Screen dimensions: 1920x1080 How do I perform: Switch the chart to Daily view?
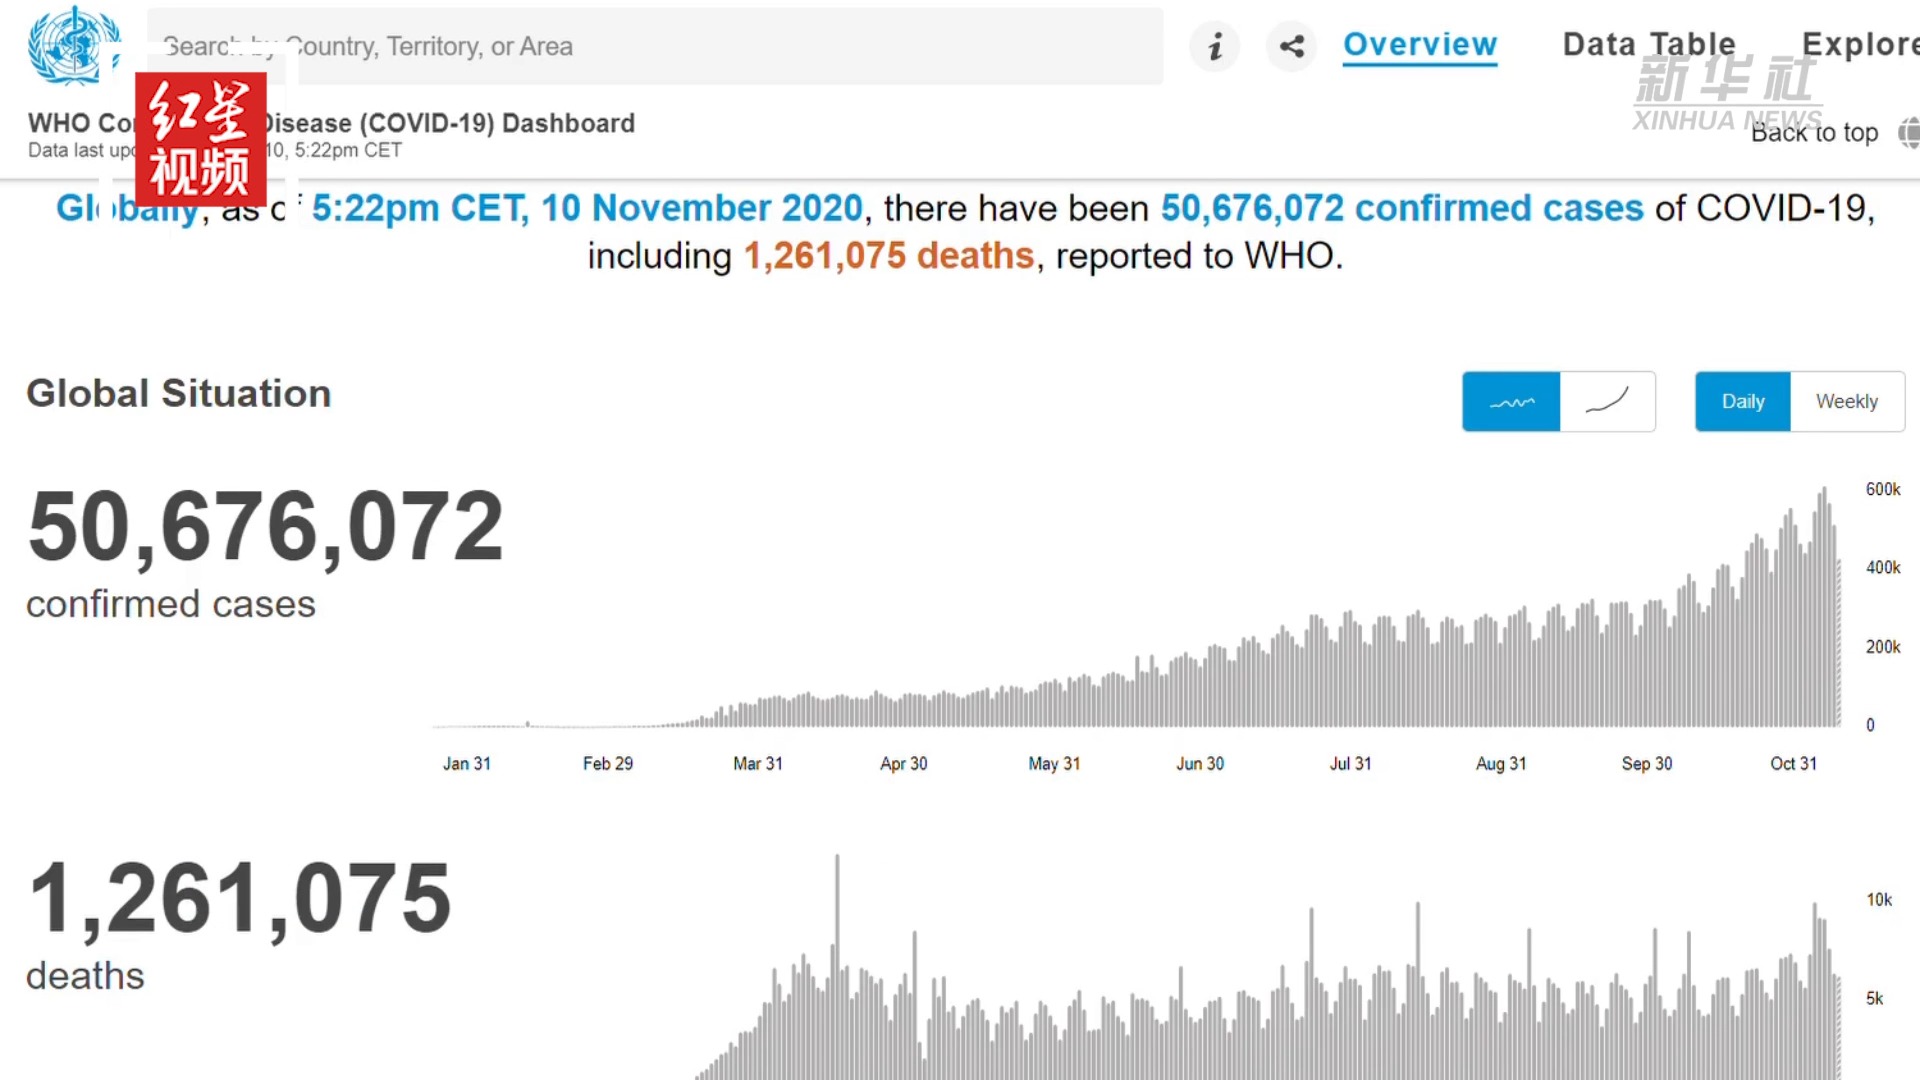pyautogui.click(x=1742, y=402)
